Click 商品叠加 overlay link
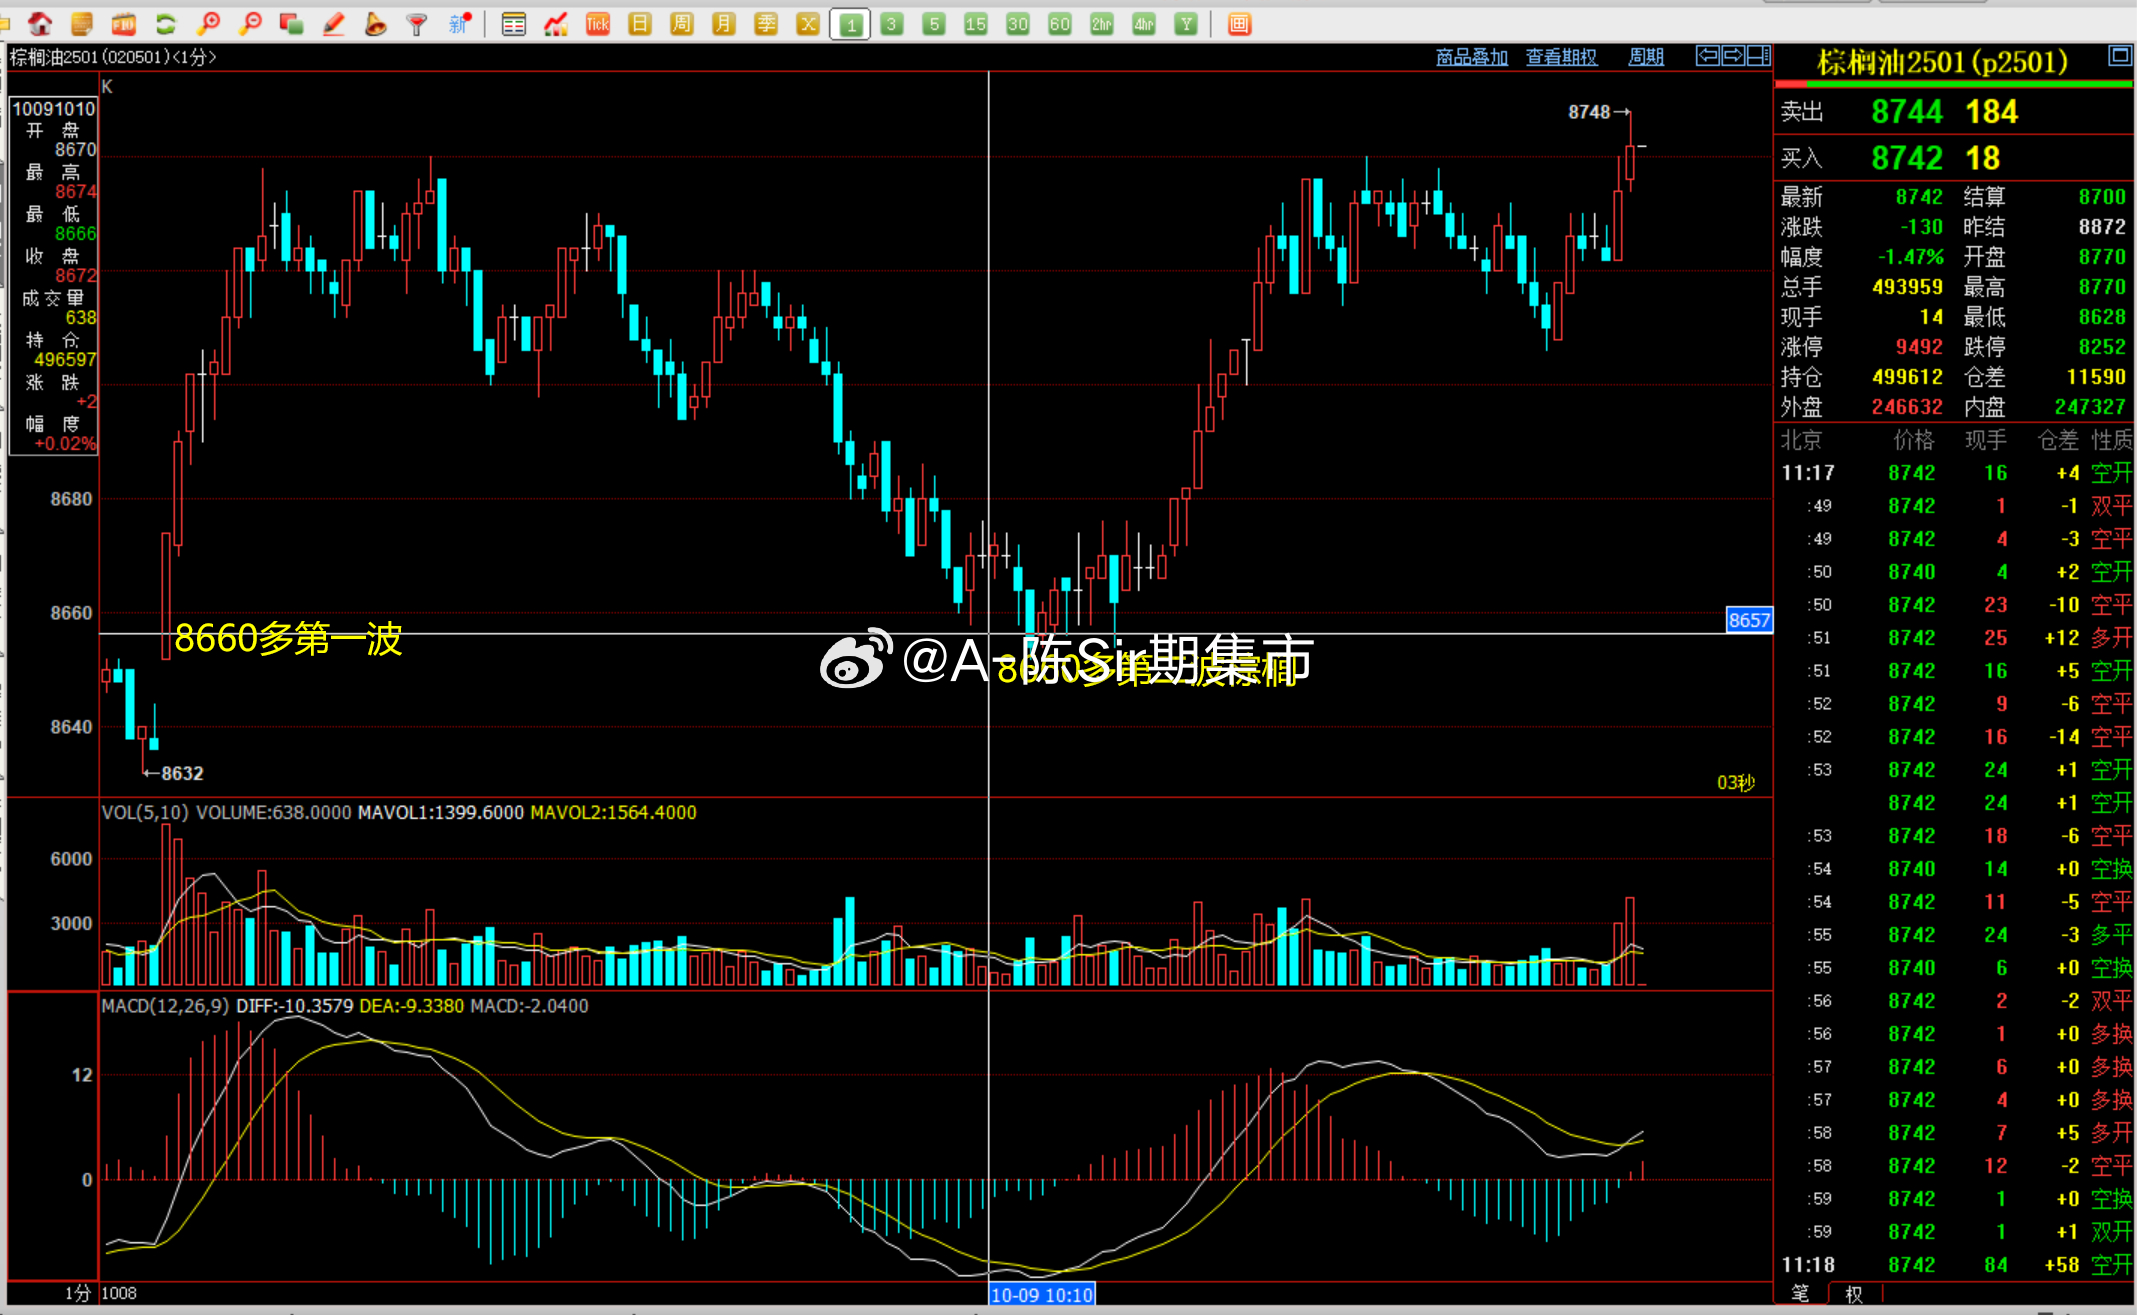 click(1472, 57)
